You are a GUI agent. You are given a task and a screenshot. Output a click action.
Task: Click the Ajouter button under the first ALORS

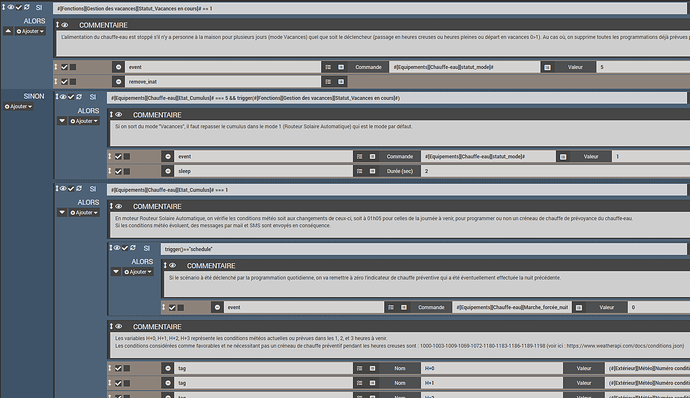tap(30, 31)
